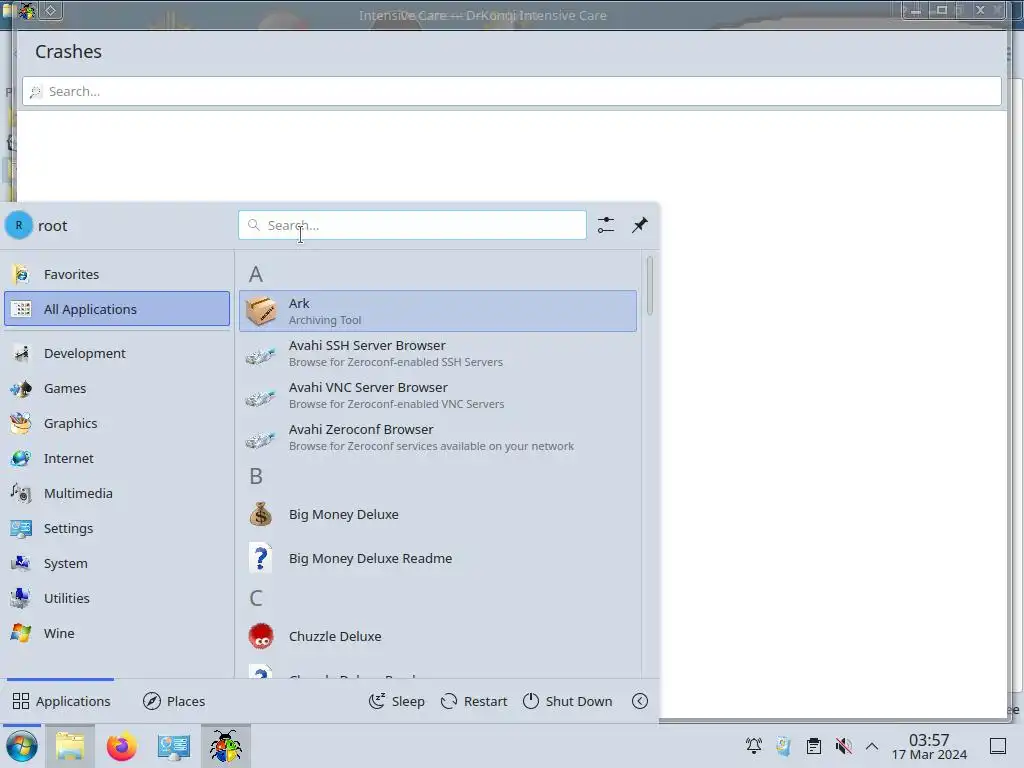Viewport: 1024px width, 768px height.
Task: Open notifications bell in tray
Action: pyautogui.click(x=754, y=746)
